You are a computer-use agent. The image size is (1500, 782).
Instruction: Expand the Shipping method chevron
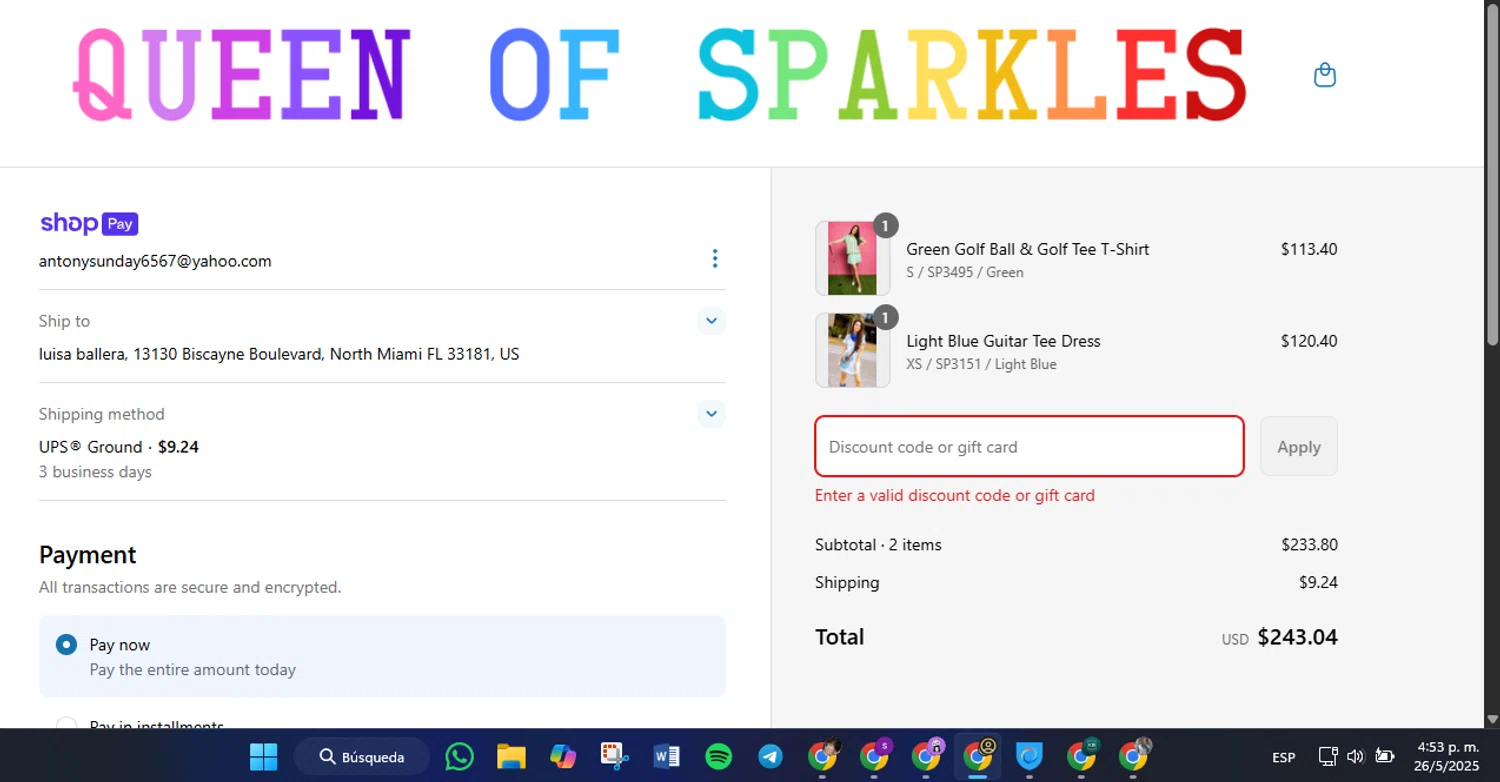pos(711,413)
